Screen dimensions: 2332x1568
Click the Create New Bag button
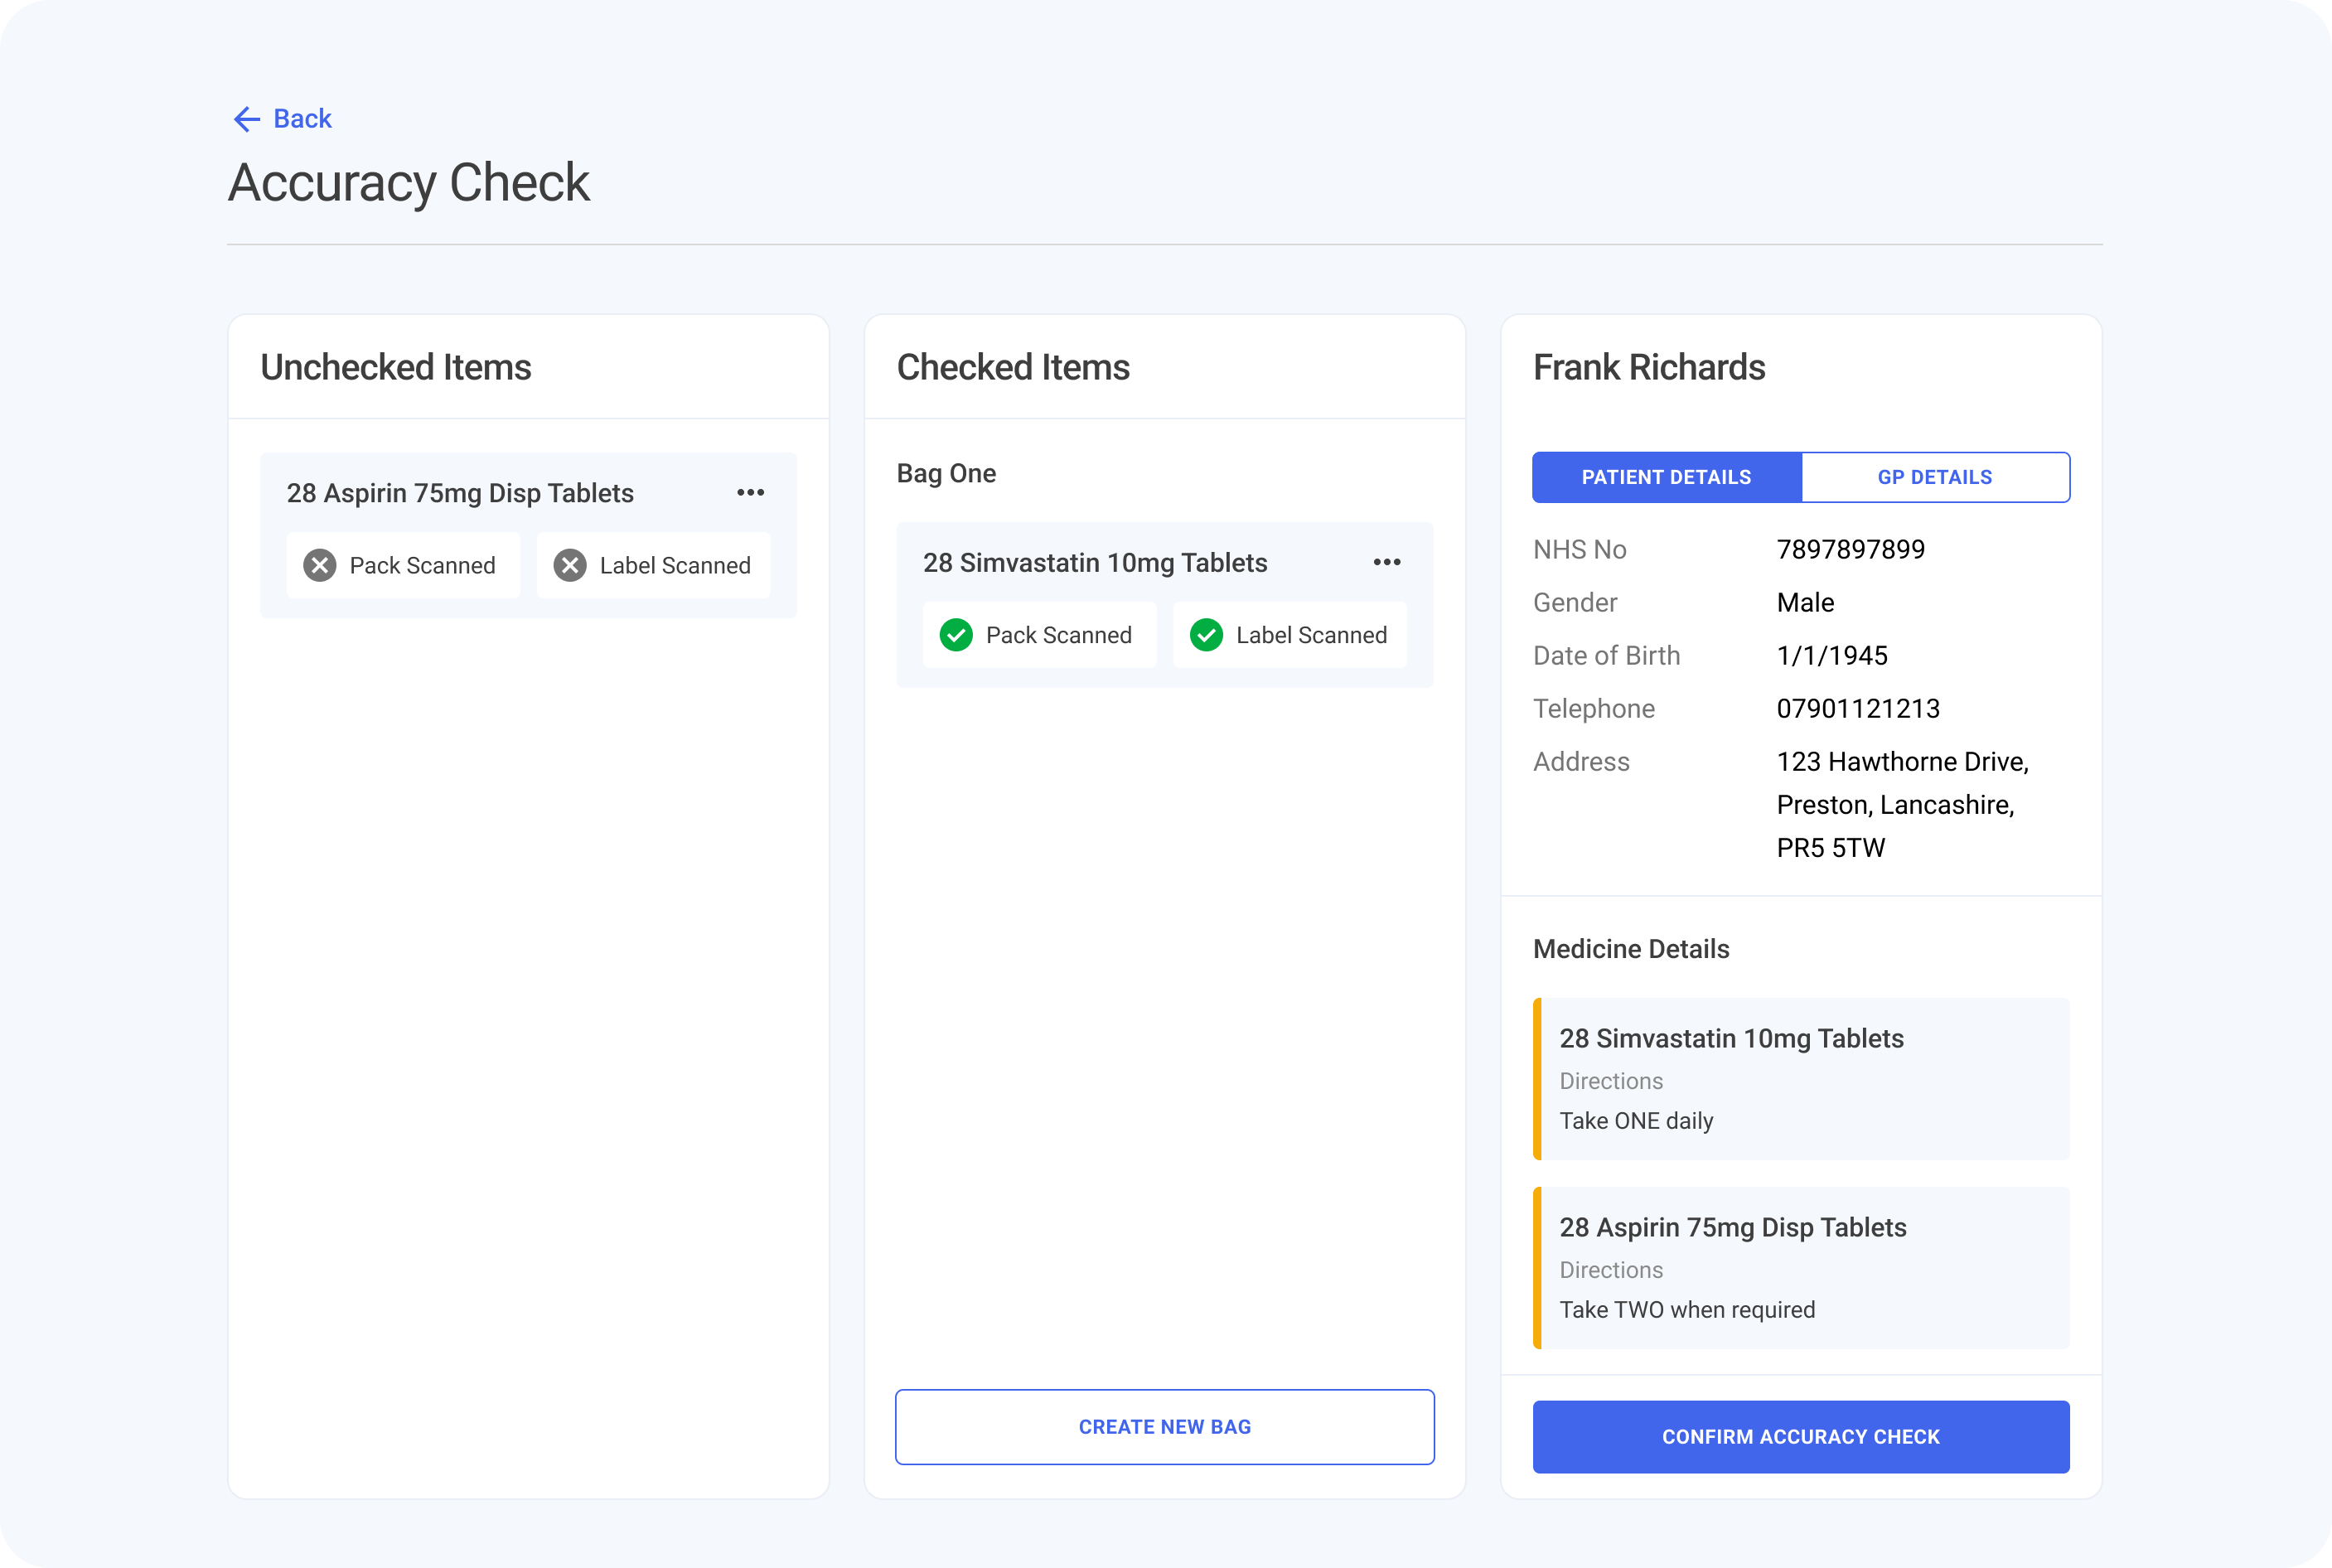[x=1164, y=1427]
